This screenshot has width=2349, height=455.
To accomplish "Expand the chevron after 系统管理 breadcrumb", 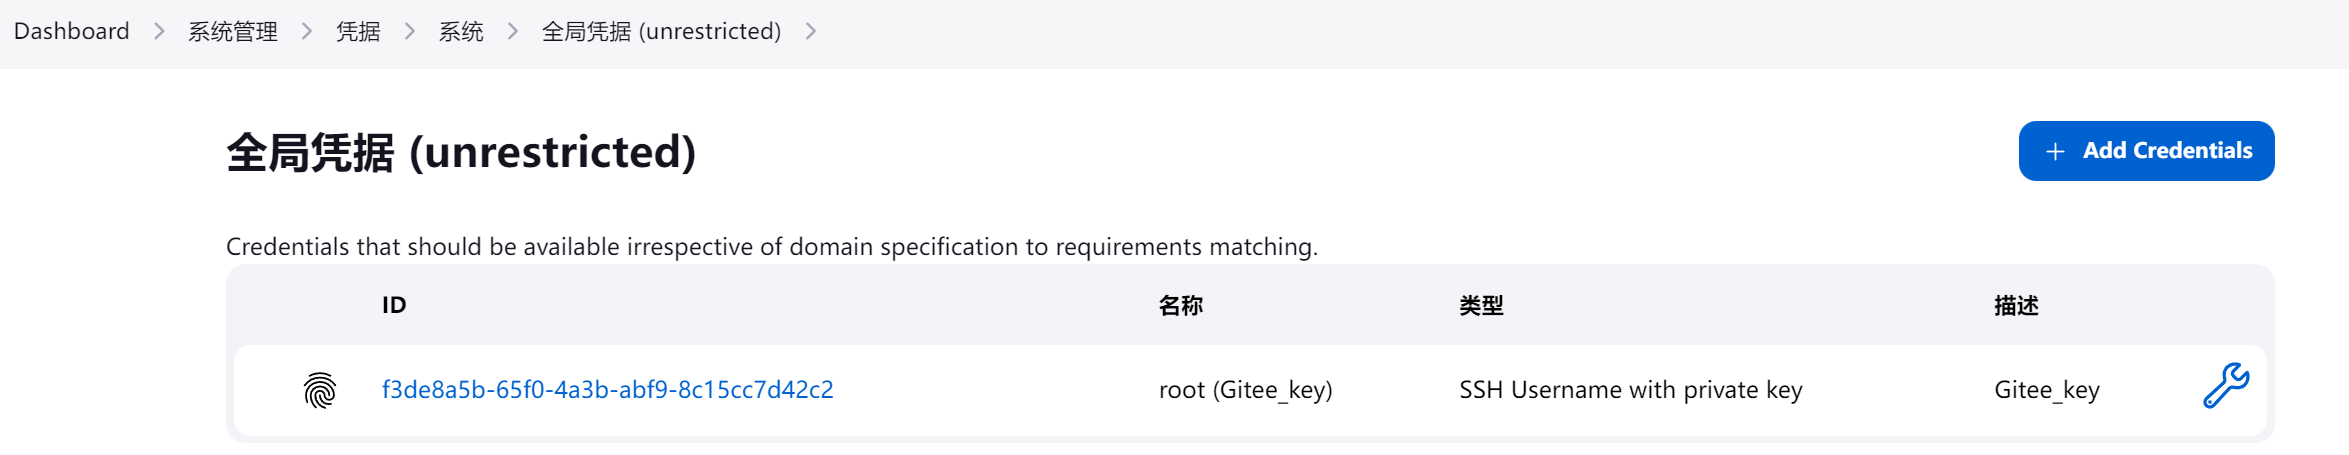I will [x=307, y=32].
